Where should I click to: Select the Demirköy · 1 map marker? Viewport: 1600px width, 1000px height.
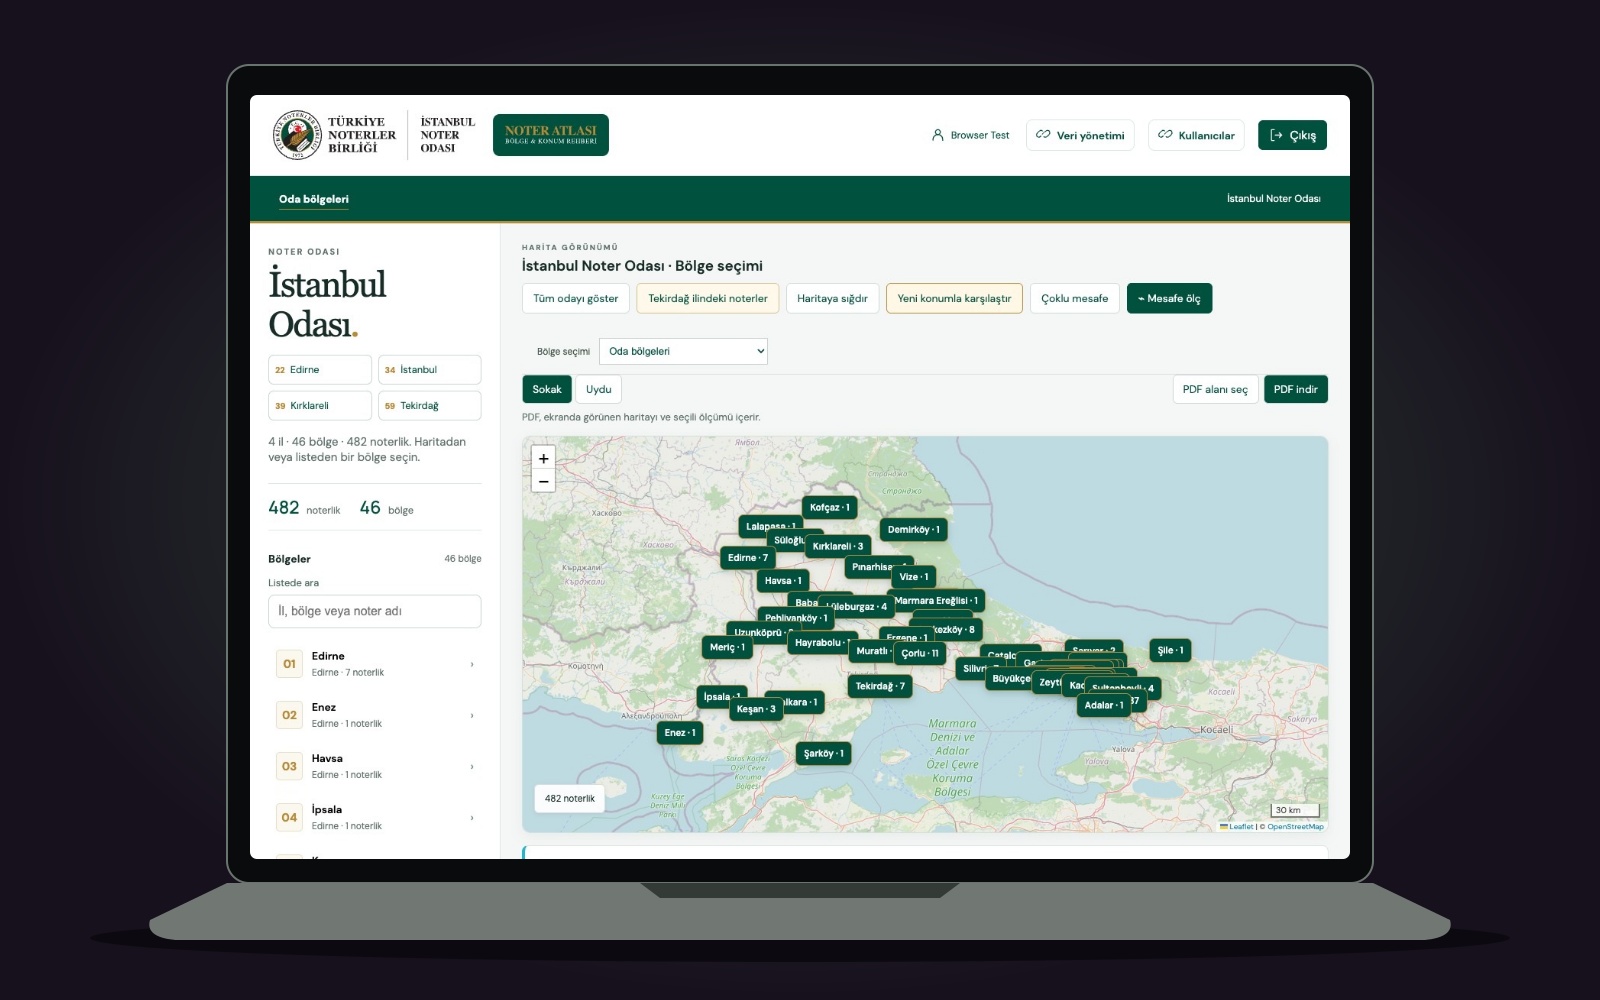[913, 529]
